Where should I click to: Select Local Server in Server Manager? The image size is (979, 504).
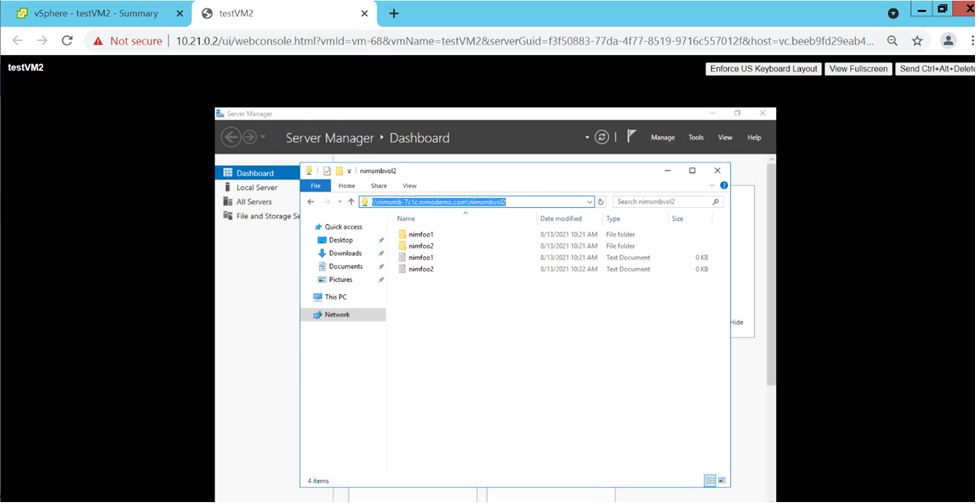point(257,187)
